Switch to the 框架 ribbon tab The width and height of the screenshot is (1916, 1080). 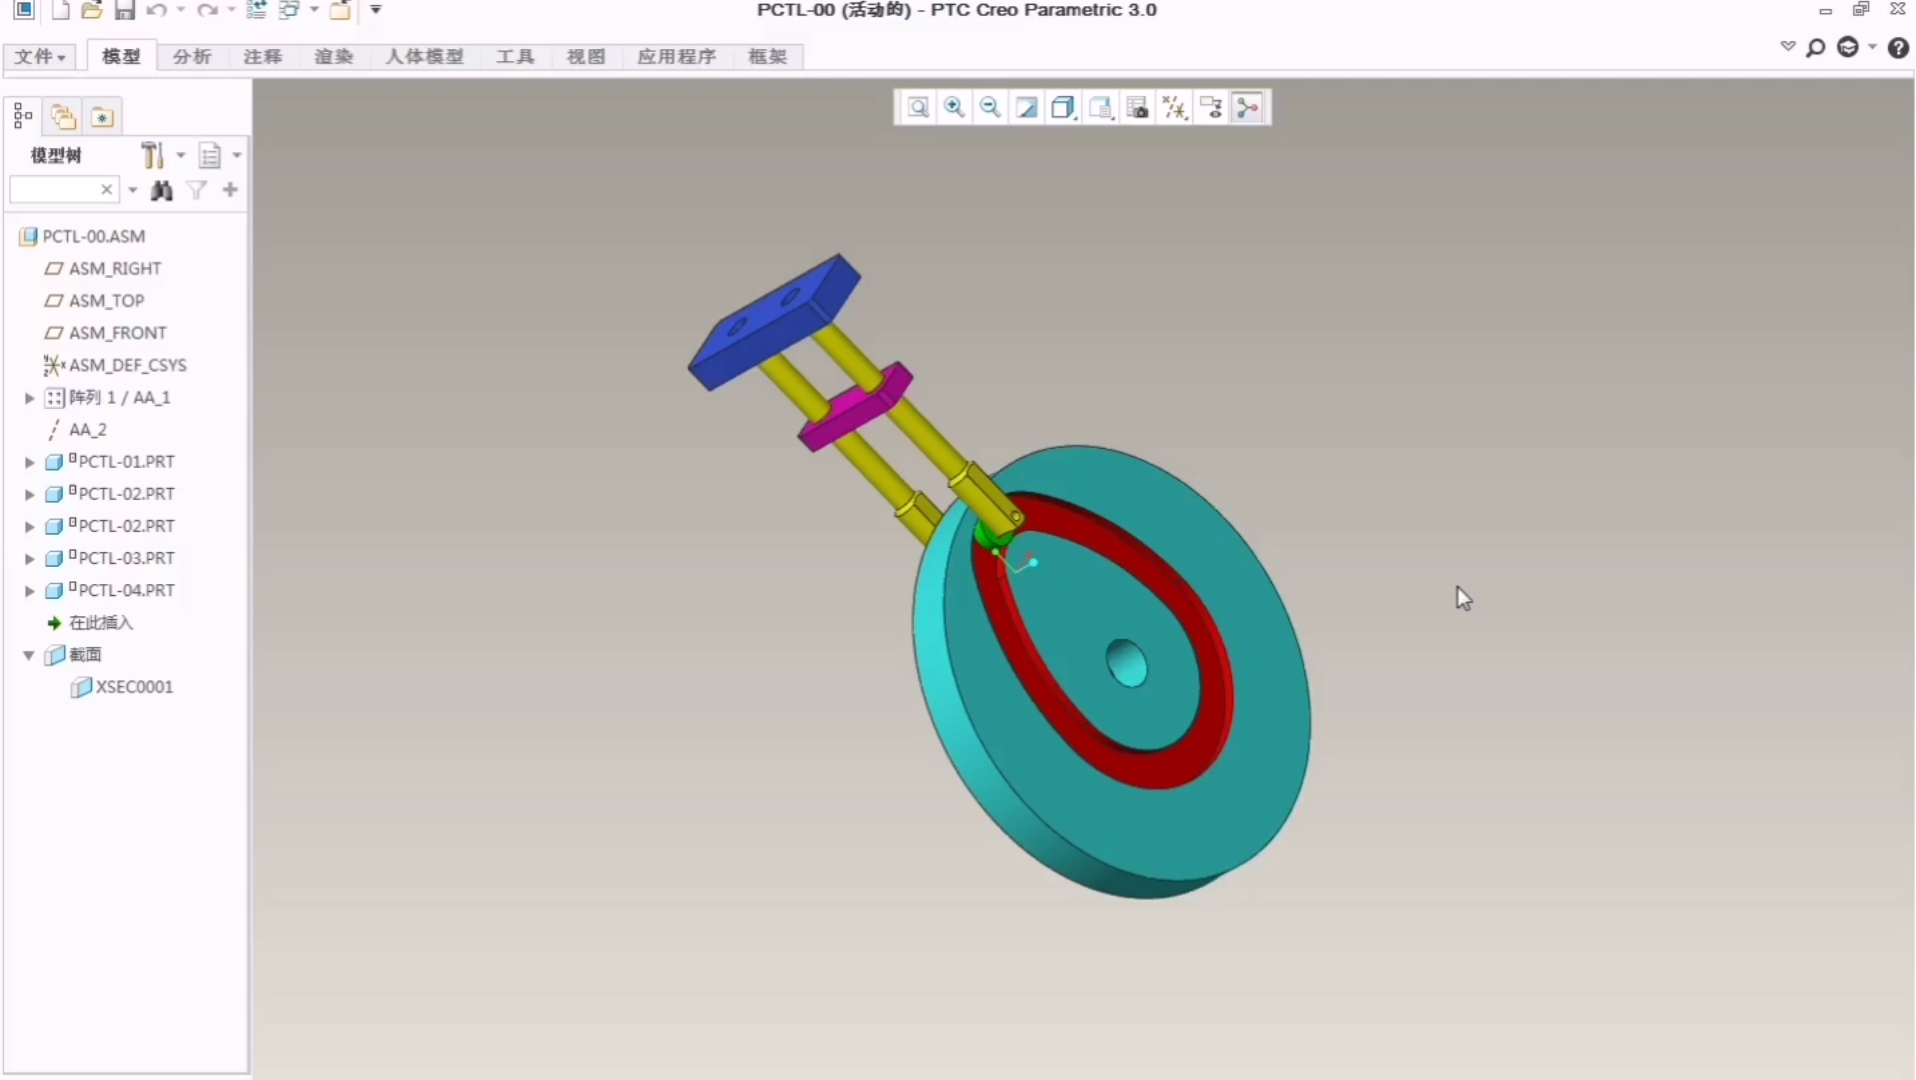point(768,57)
